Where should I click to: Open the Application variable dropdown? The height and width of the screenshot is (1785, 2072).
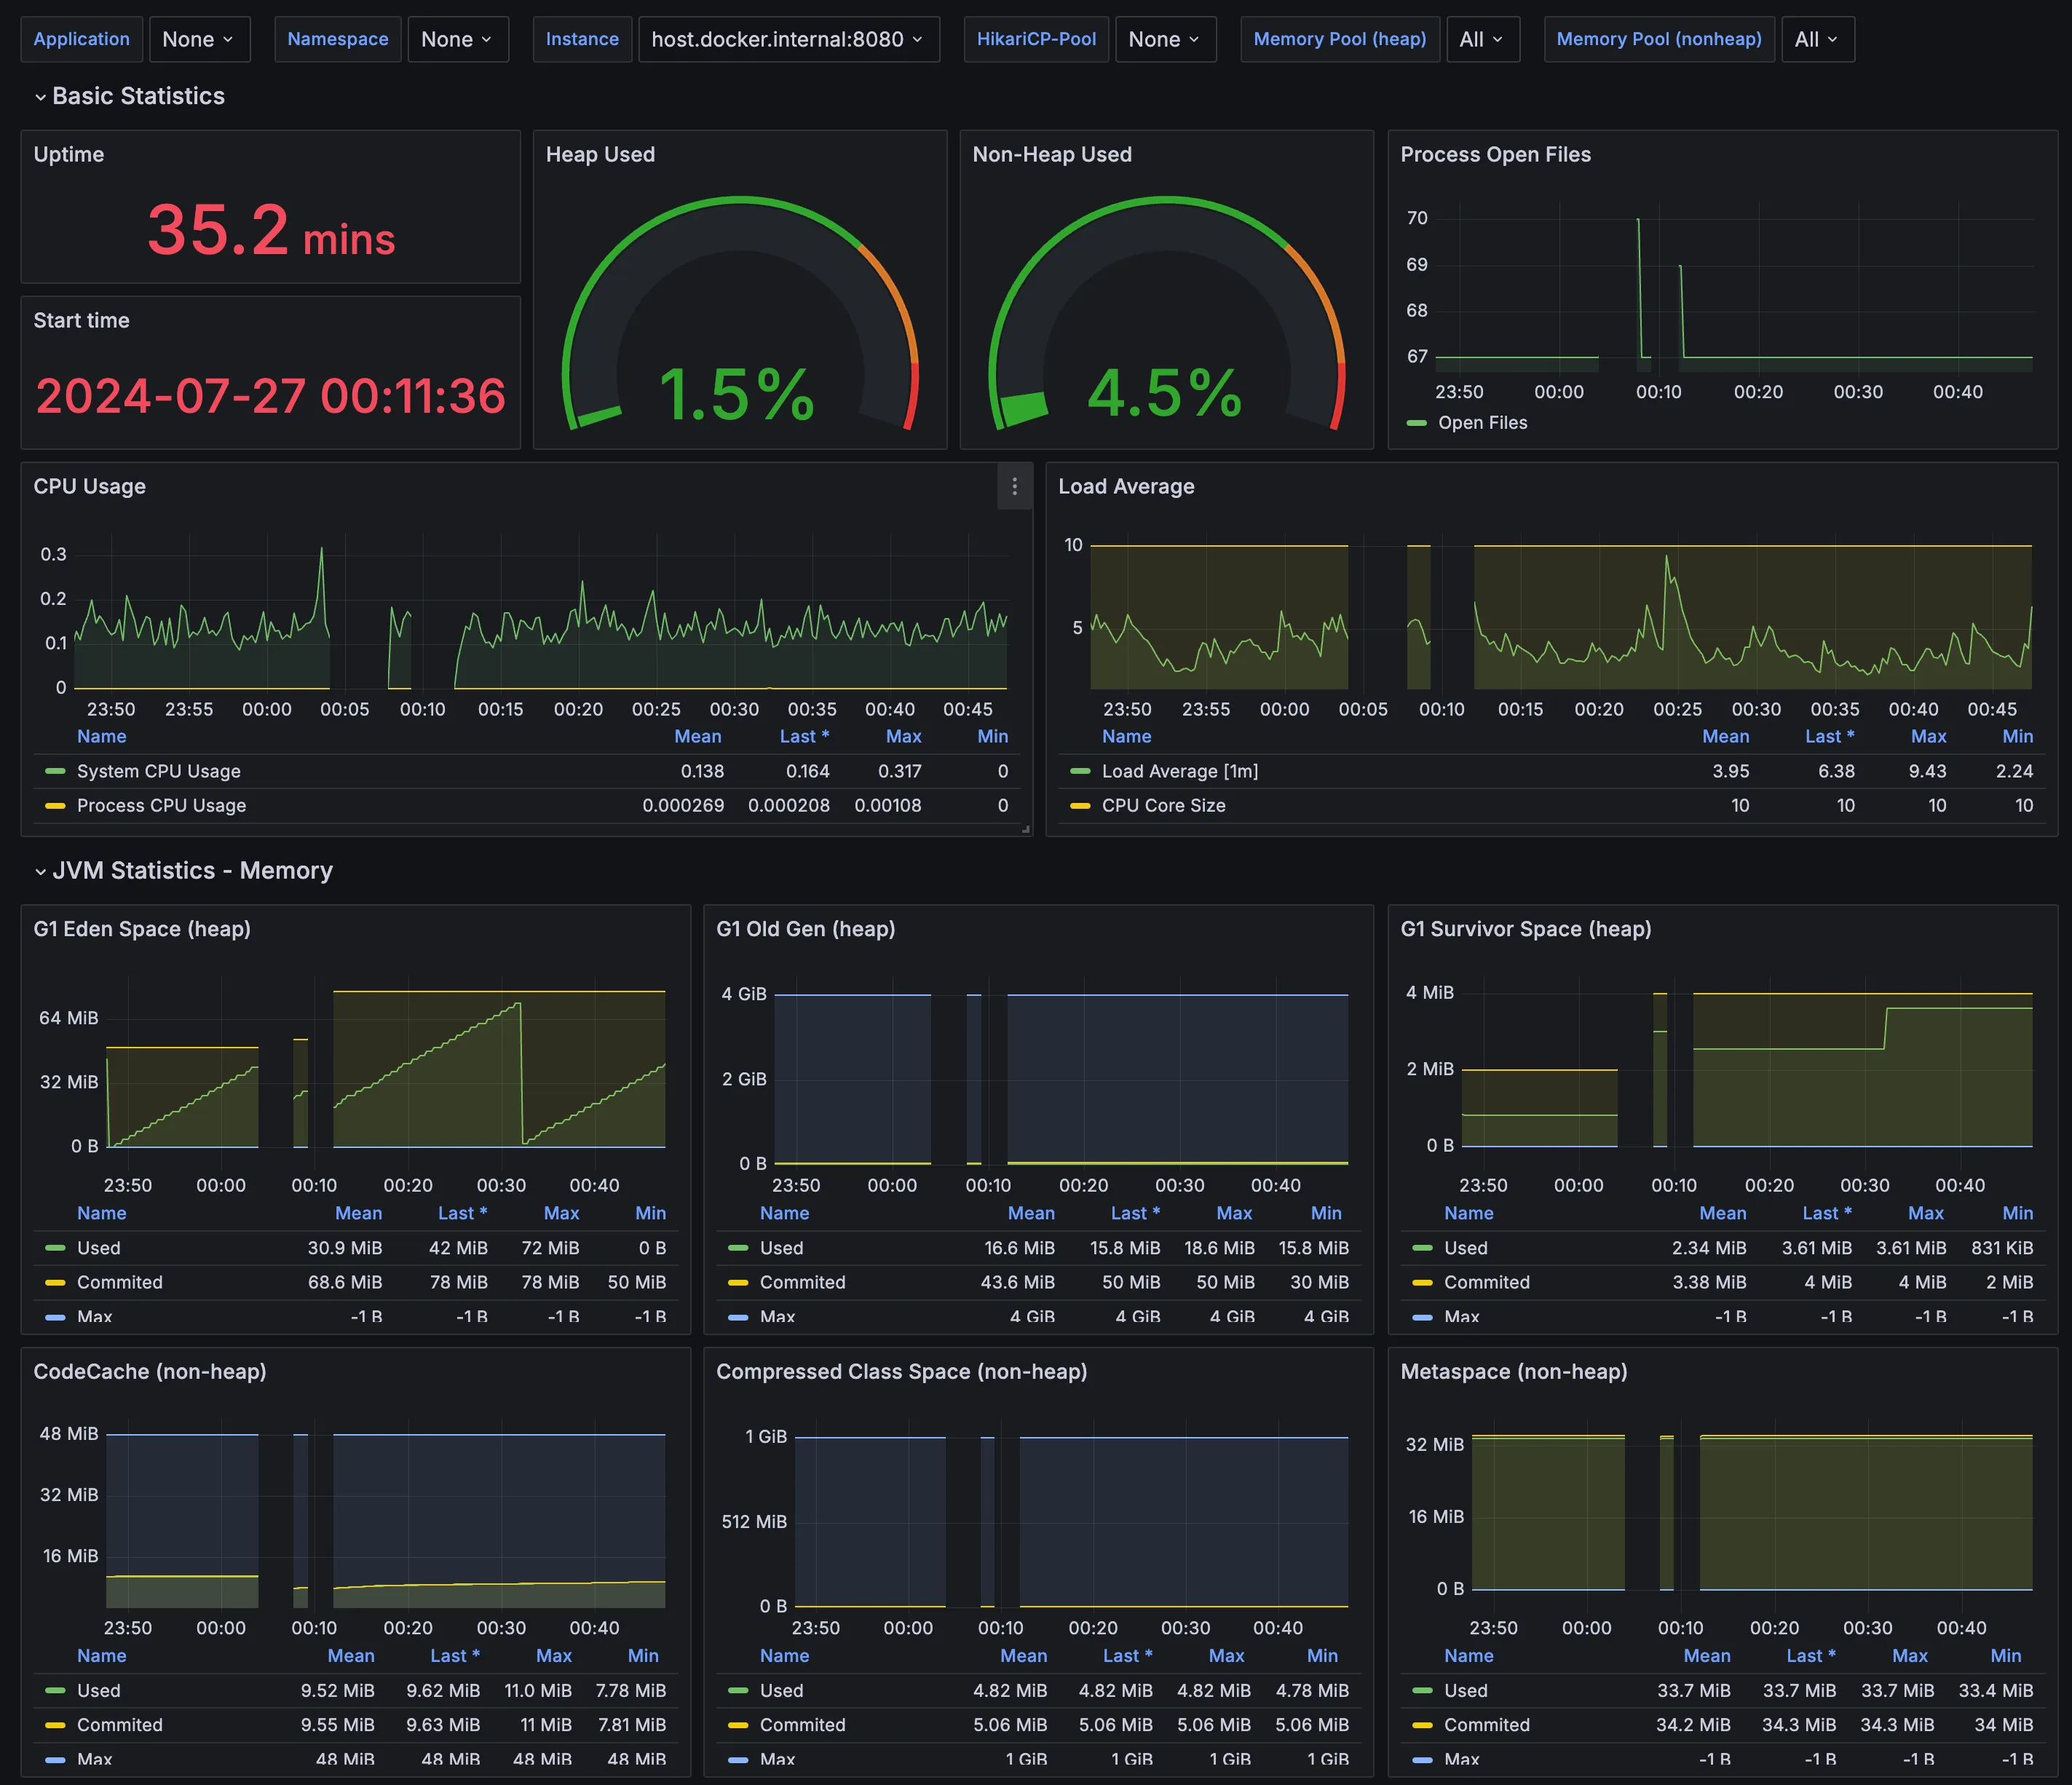pos(198,39)
